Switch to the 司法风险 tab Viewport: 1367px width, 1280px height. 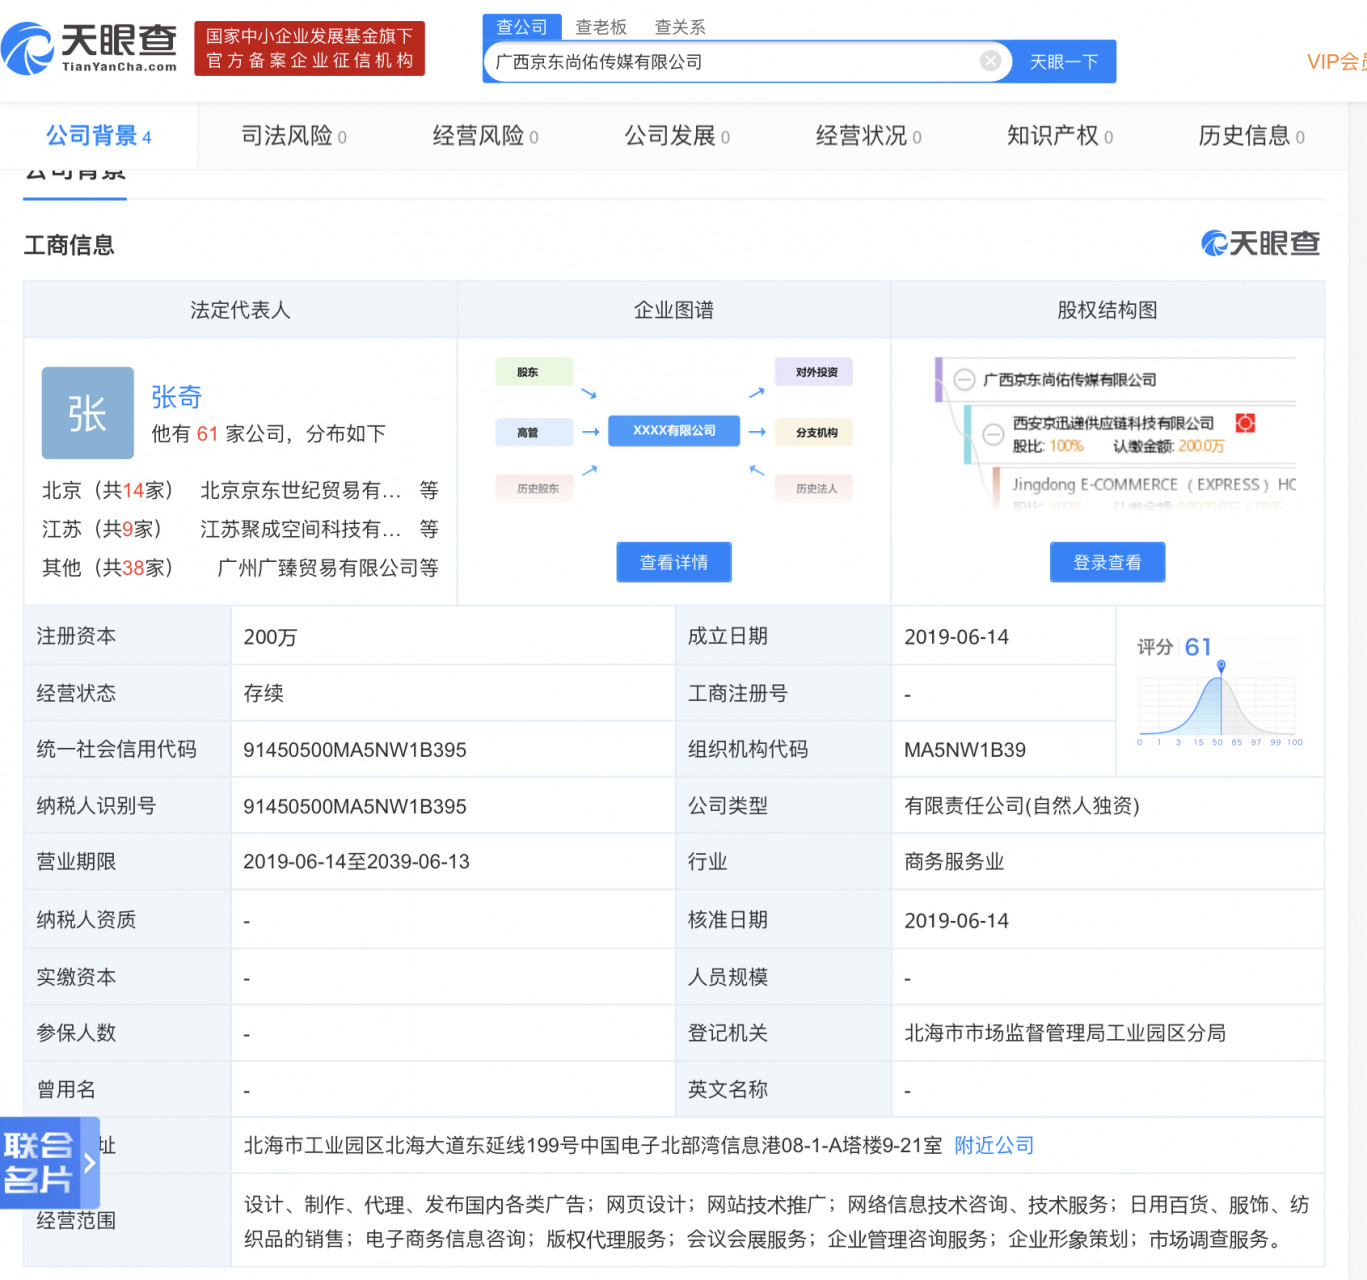pos(293,136)
